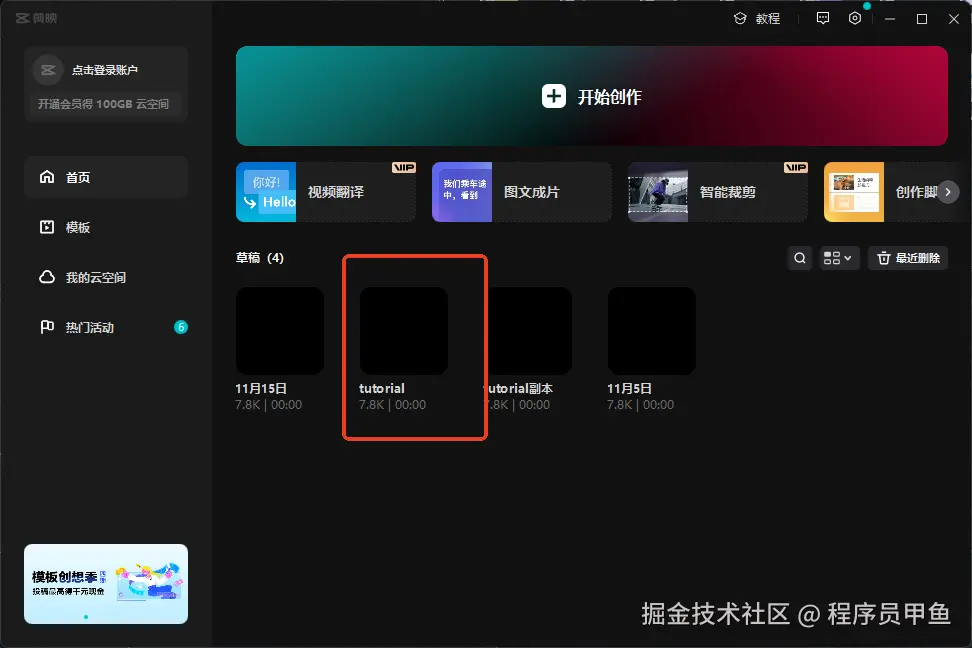Open 图文成片 text-to-video feature
972x648 pixels.
(x=521, y=192)
